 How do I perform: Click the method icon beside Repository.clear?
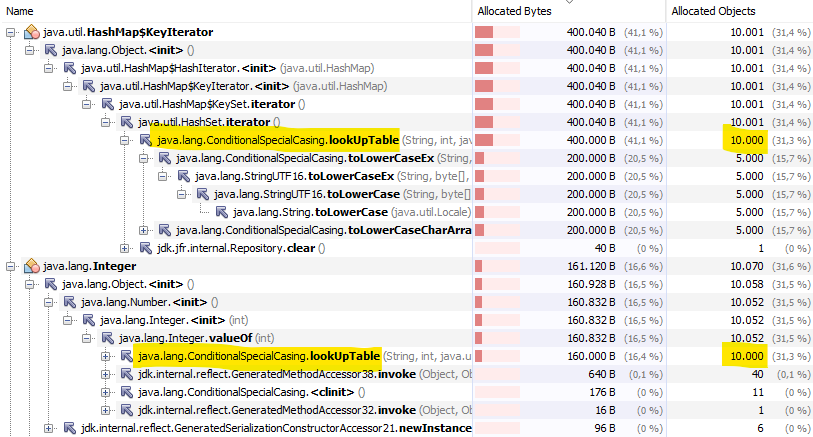coord(145,248)
